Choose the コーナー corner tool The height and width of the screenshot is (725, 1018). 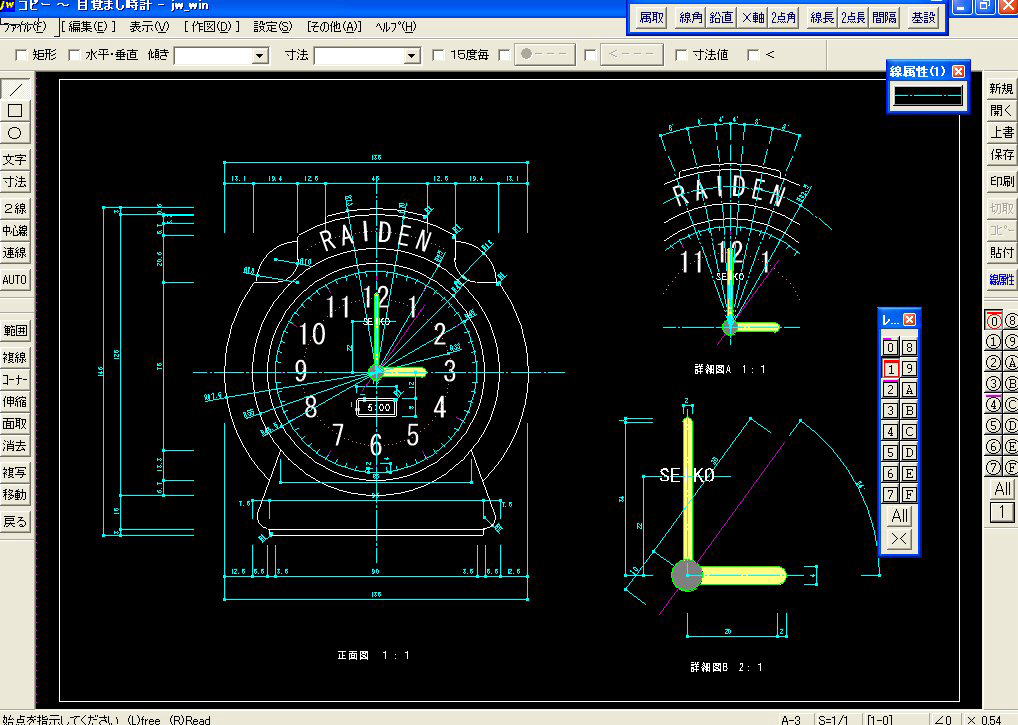pyautogui.click(x=15, y=380)
